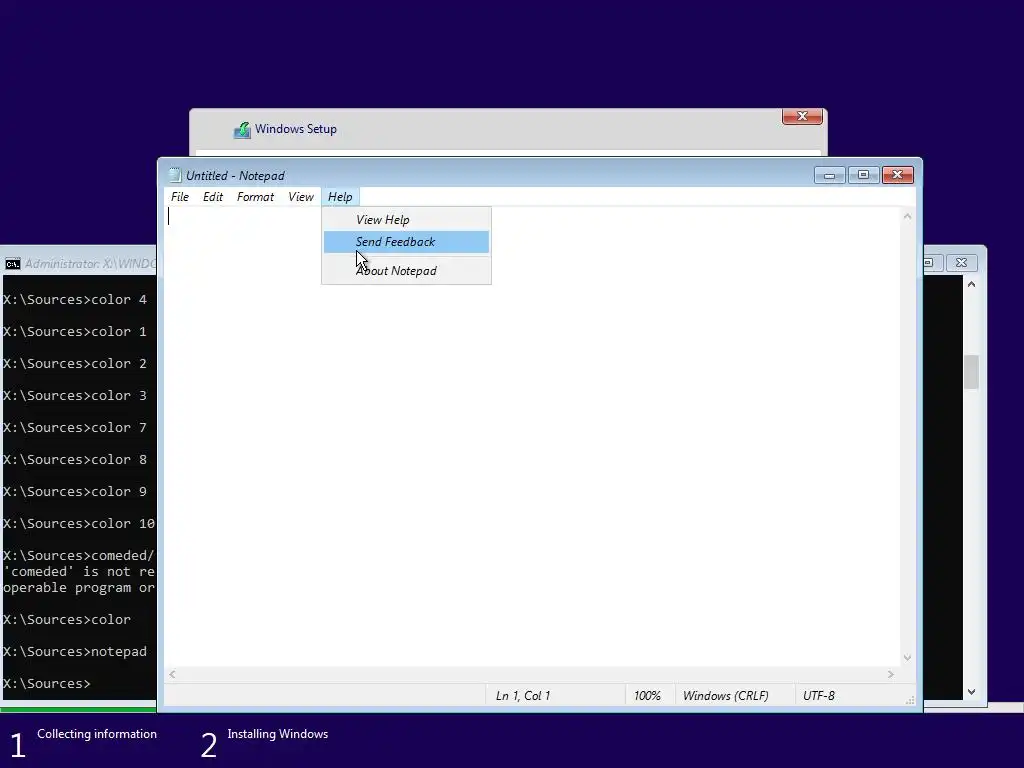Screen dimensions: 1024x768
Task: Close the Notepad window
Action: (898, 175)
